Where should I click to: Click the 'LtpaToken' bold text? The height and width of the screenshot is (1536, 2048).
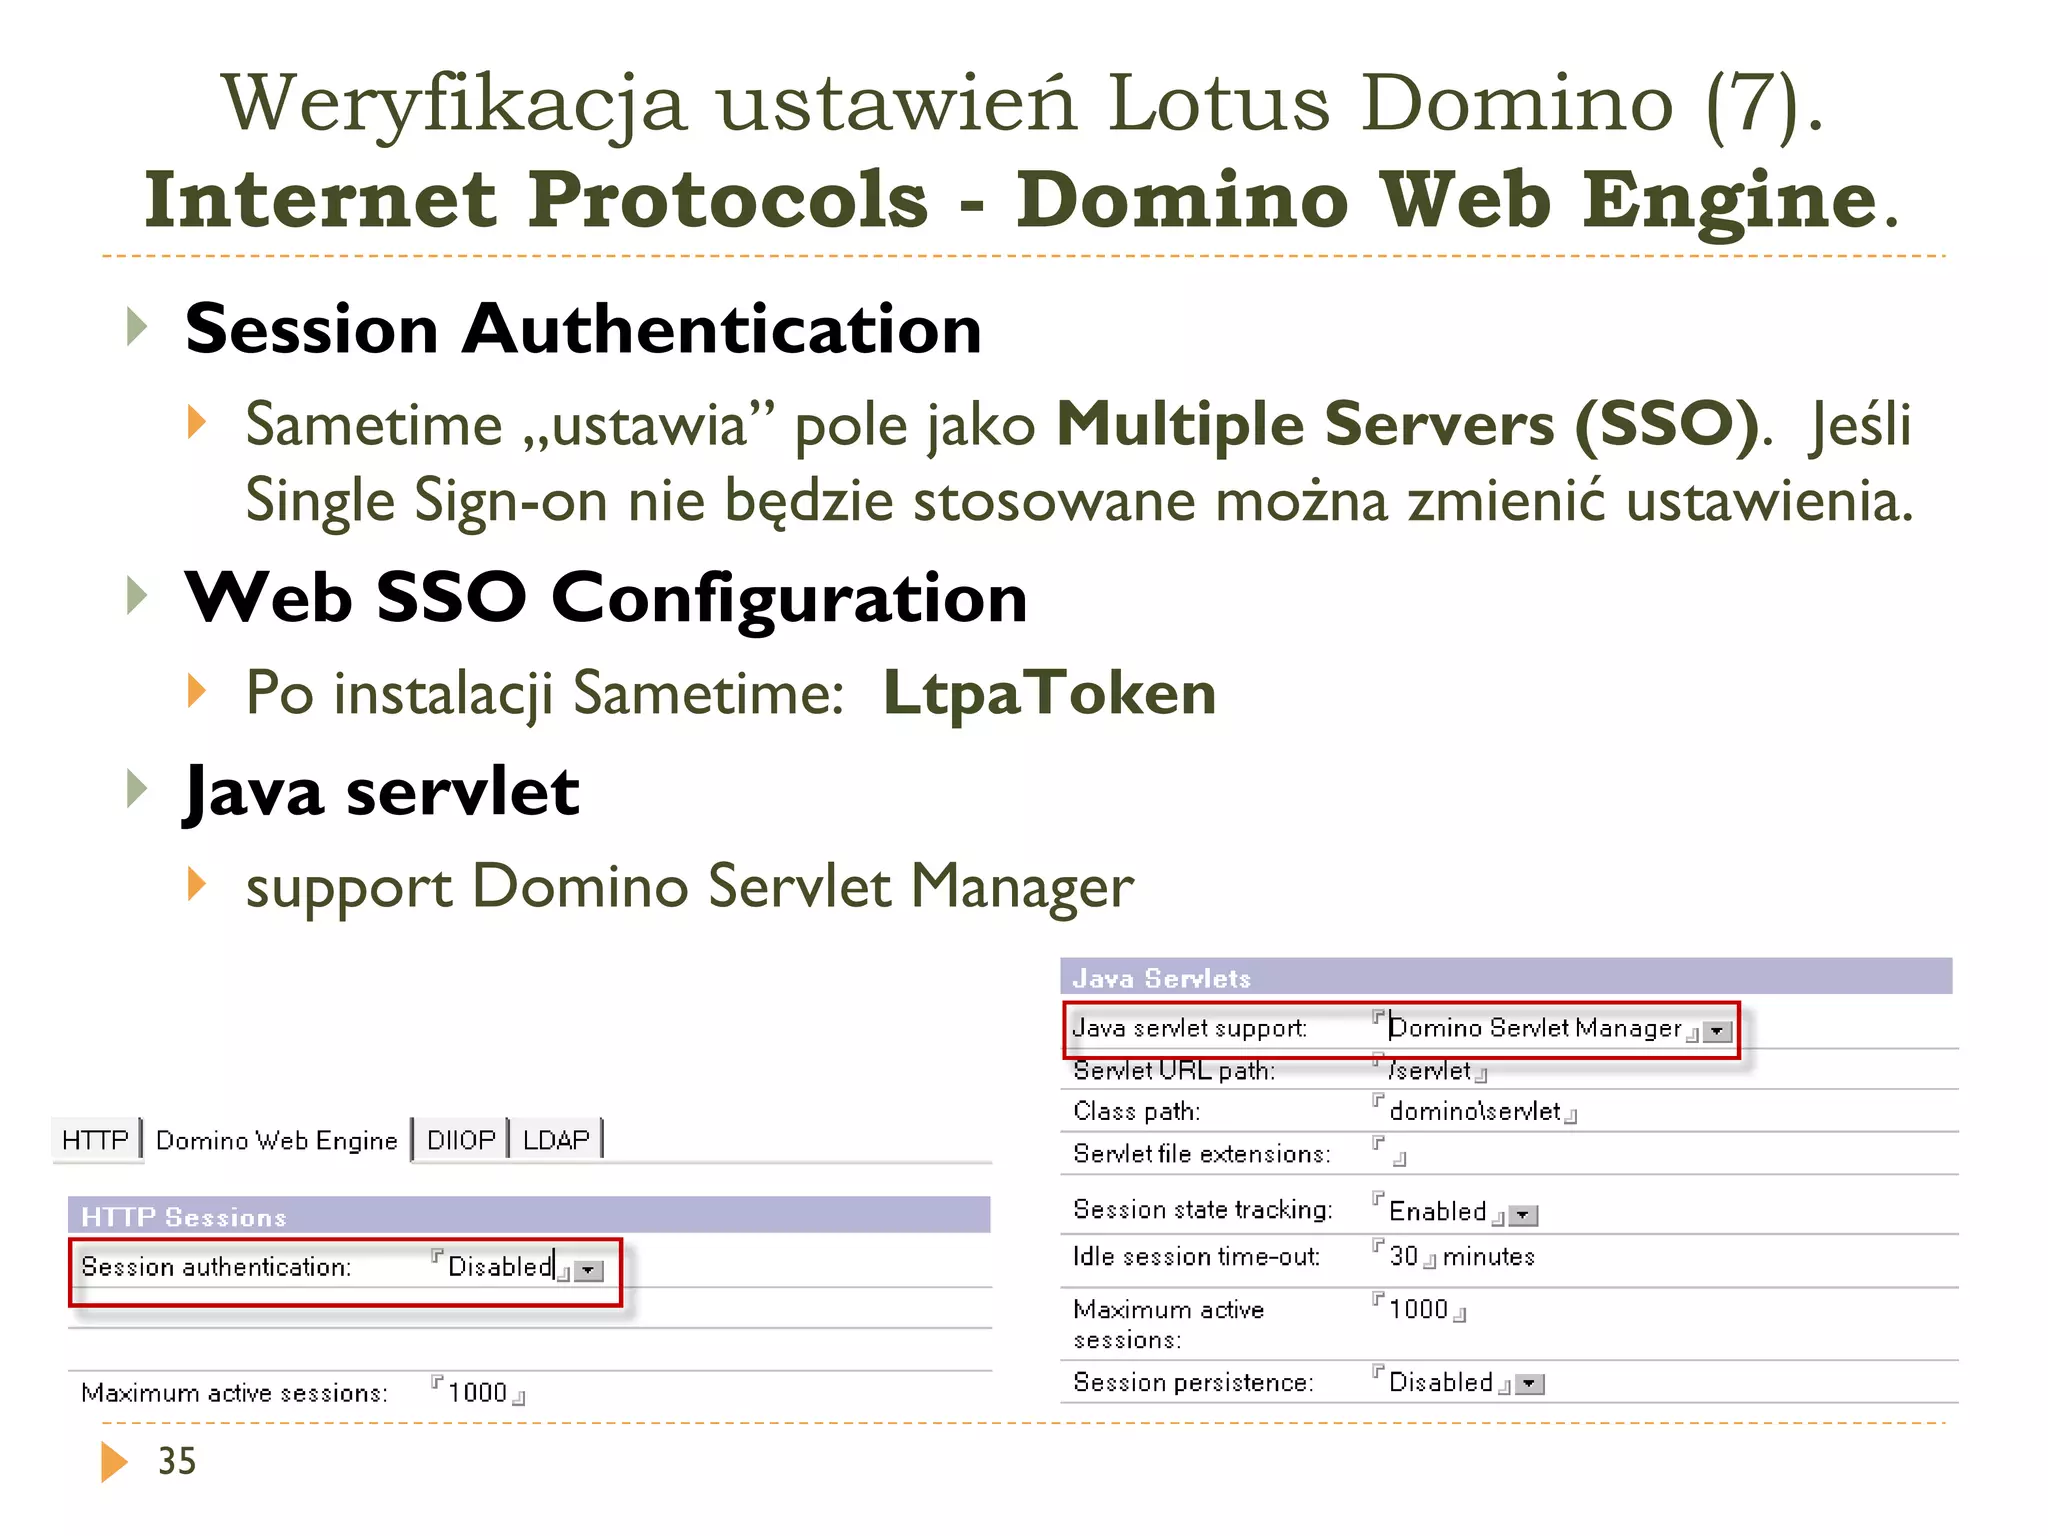(x=1050, y=693)
